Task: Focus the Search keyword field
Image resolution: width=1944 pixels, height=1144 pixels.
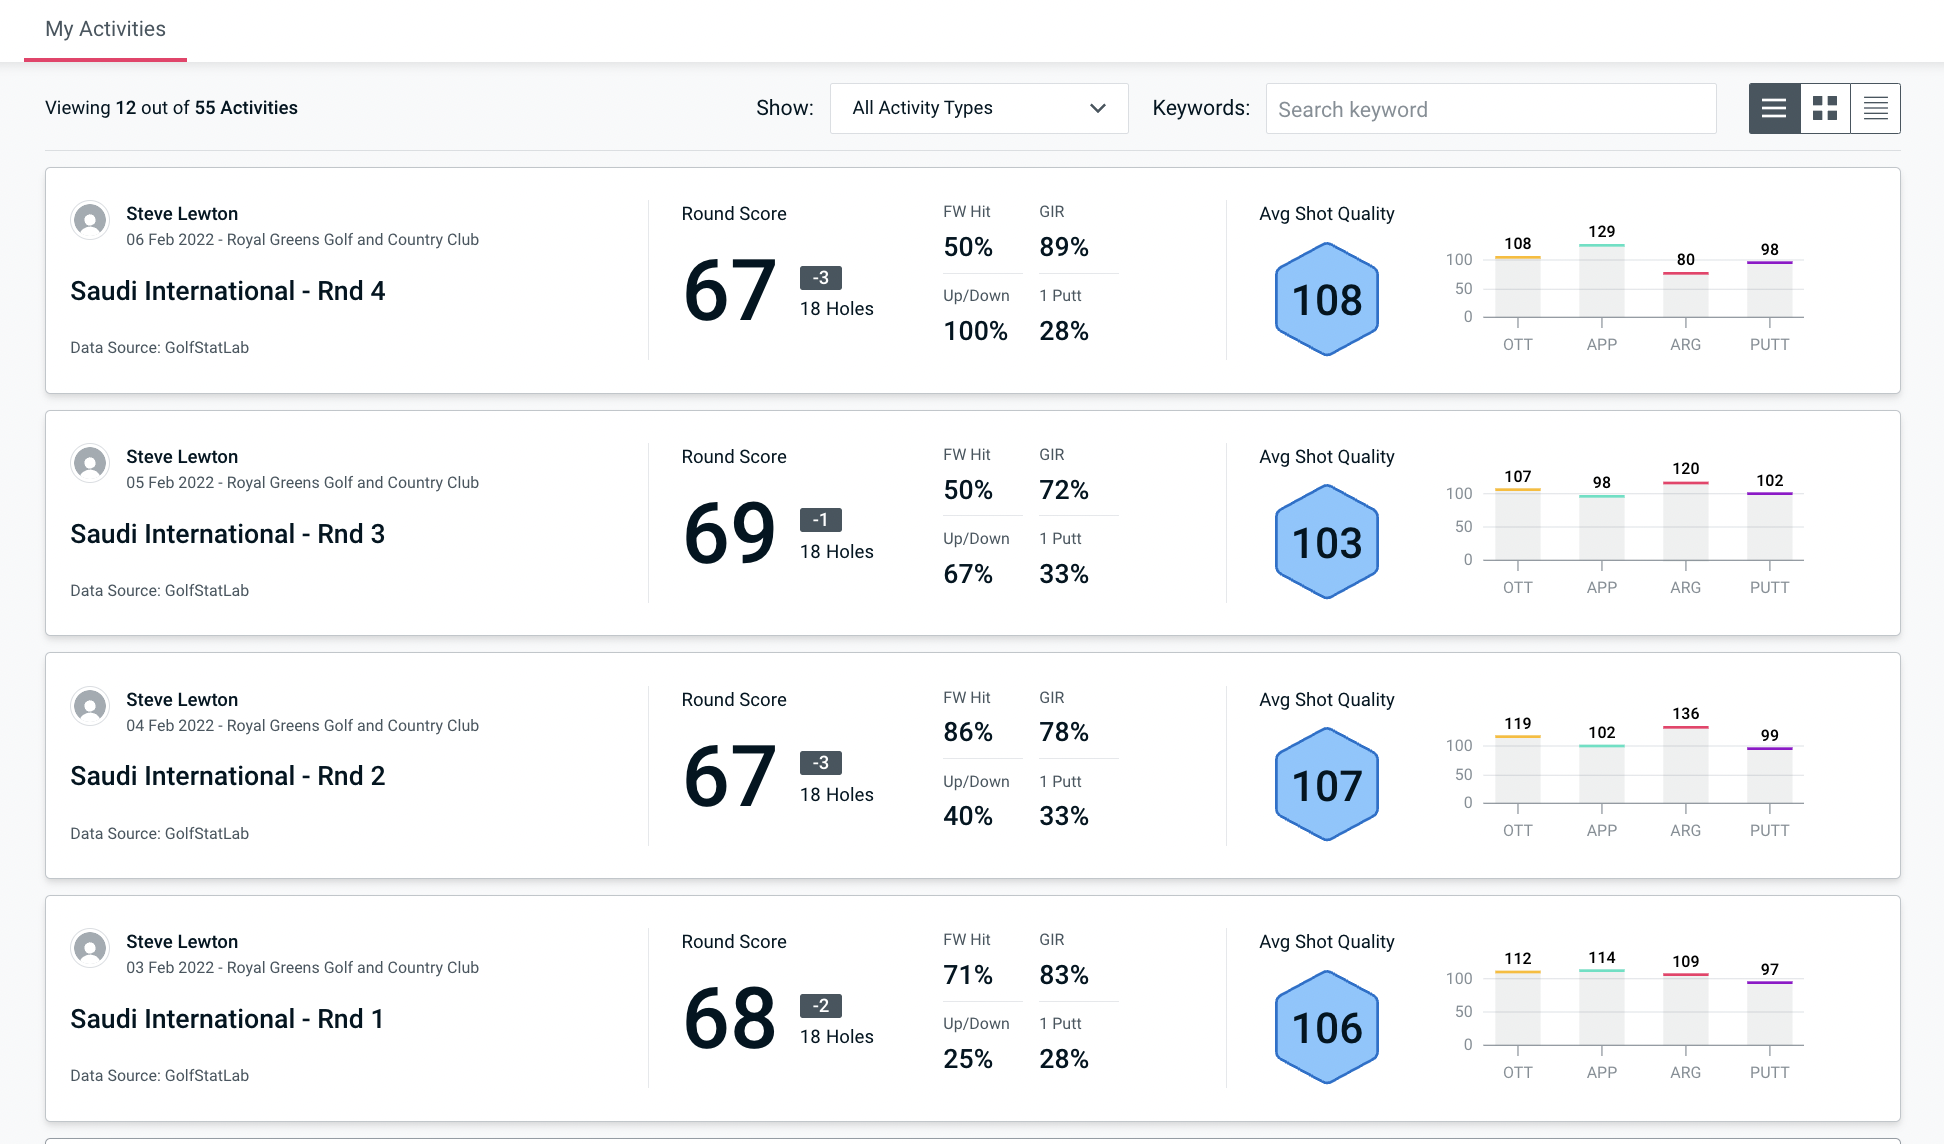Action: tap(1490, 109)
